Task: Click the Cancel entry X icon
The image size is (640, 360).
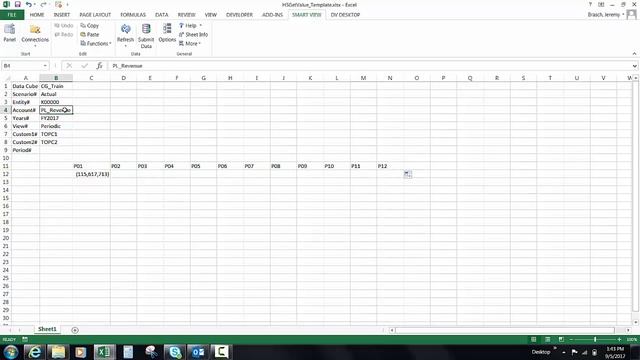Action: pos(69,66)
